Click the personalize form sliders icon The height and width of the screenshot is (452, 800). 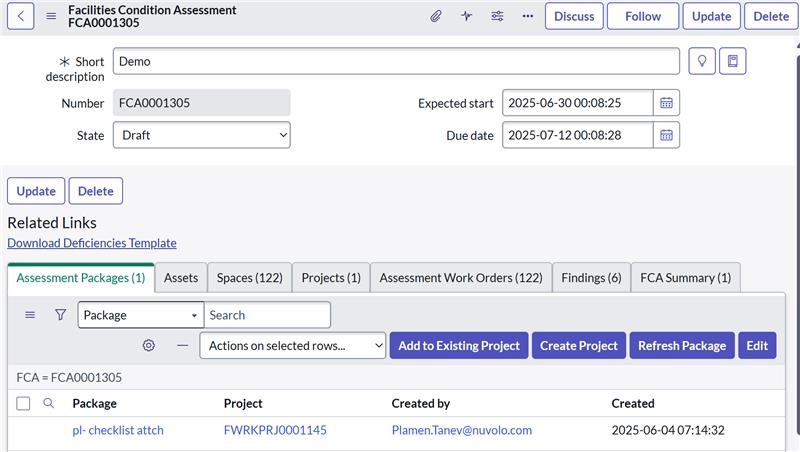[x=497, y=16]
